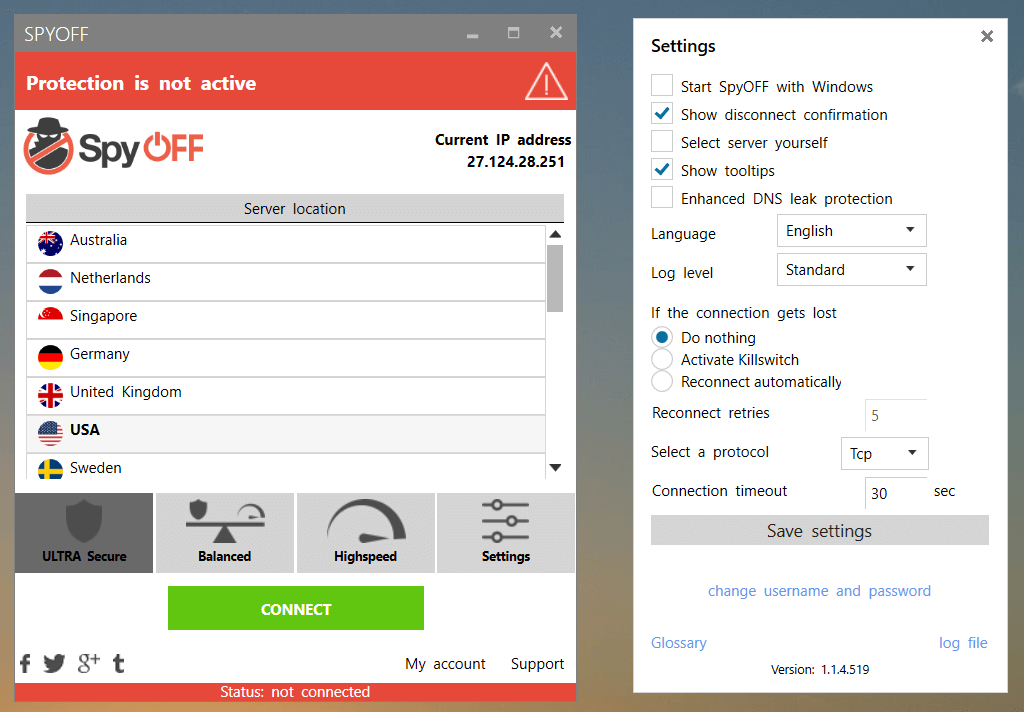Open the Support link
Screen dimensions: 1024x712
(537, 664)
